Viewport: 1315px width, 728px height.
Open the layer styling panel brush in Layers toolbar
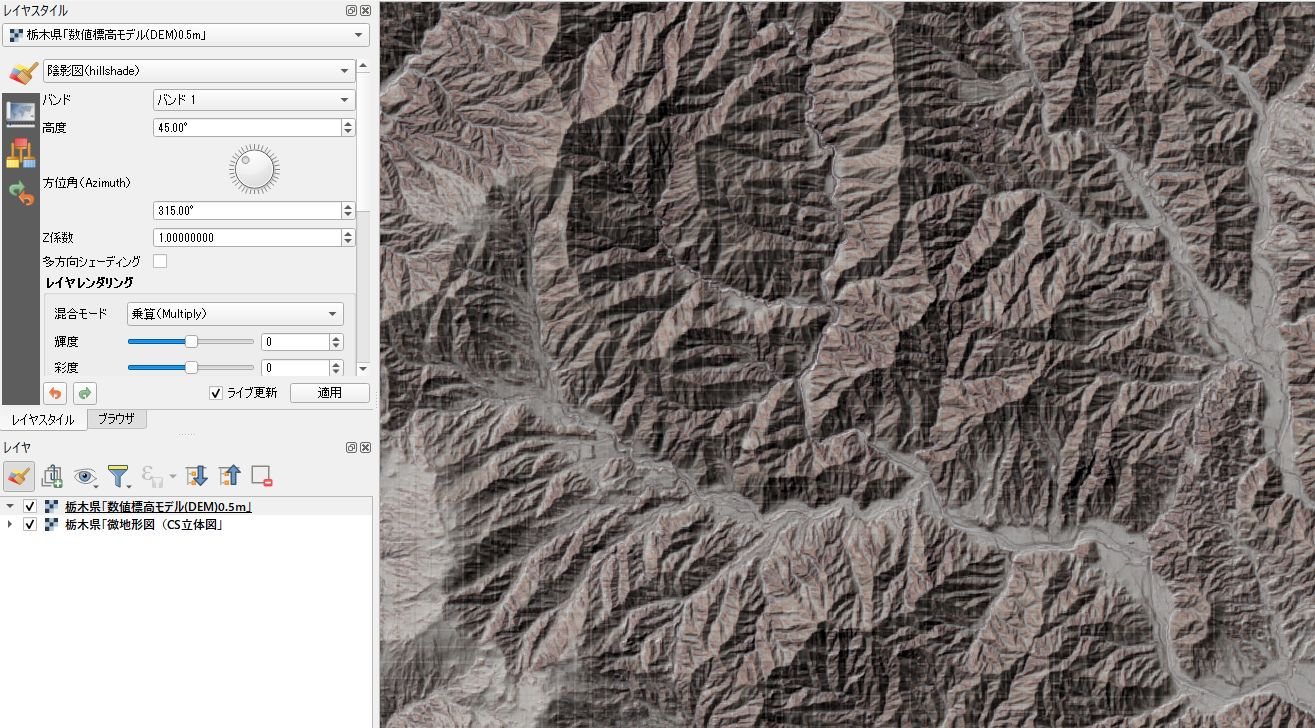click(x=19, y=475)
